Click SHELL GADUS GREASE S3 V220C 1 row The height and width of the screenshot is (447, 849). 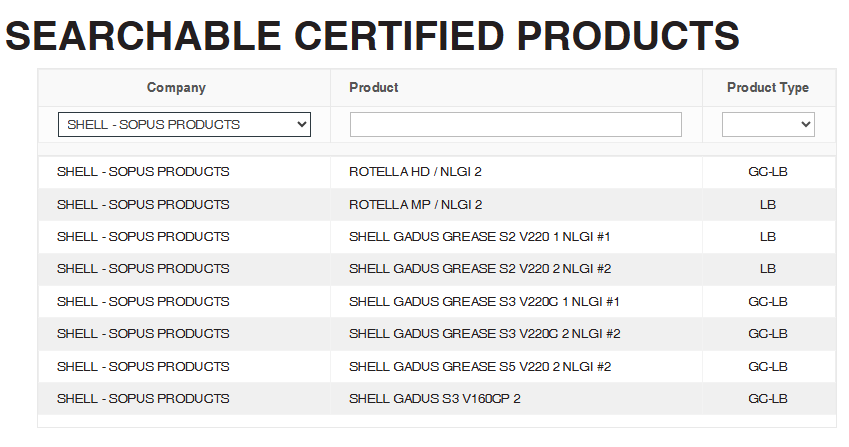pyautogui.click(x=484, y=302)
